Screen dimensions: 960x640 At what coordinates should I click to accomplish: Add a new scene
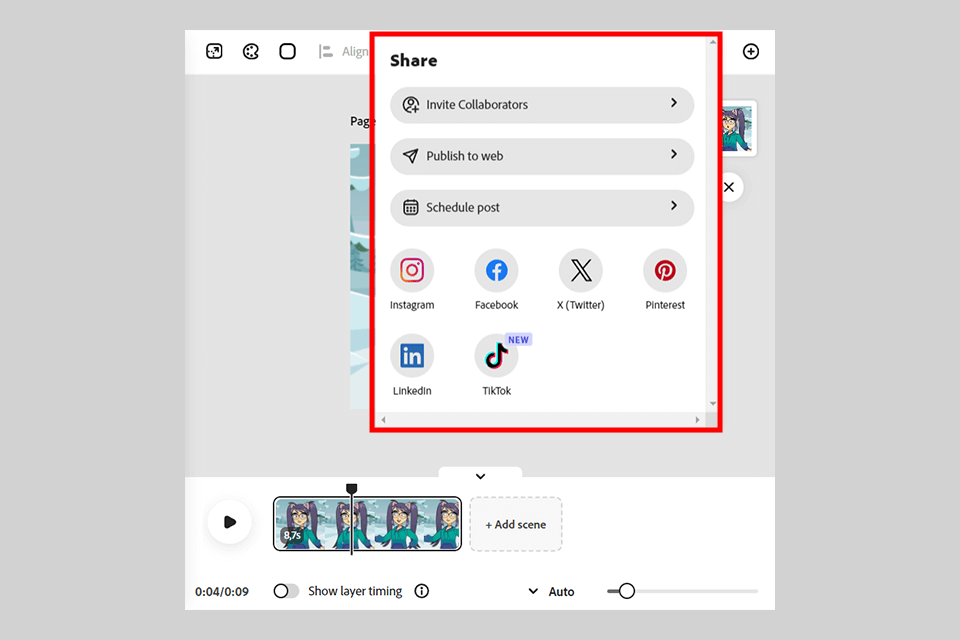pos(516,524)
